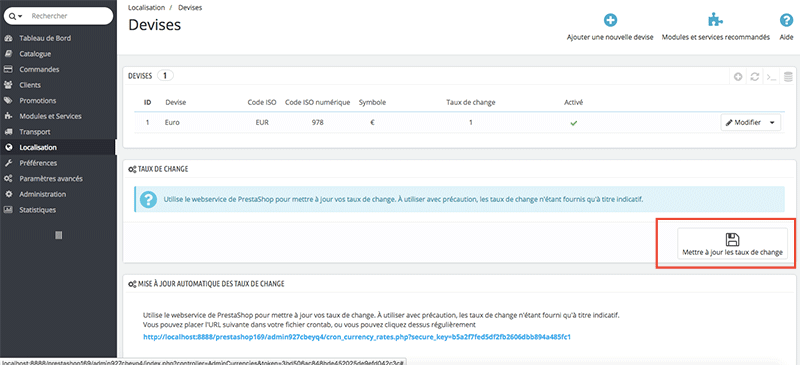Click the database export icon in Devises panel

tap(788, 77)
